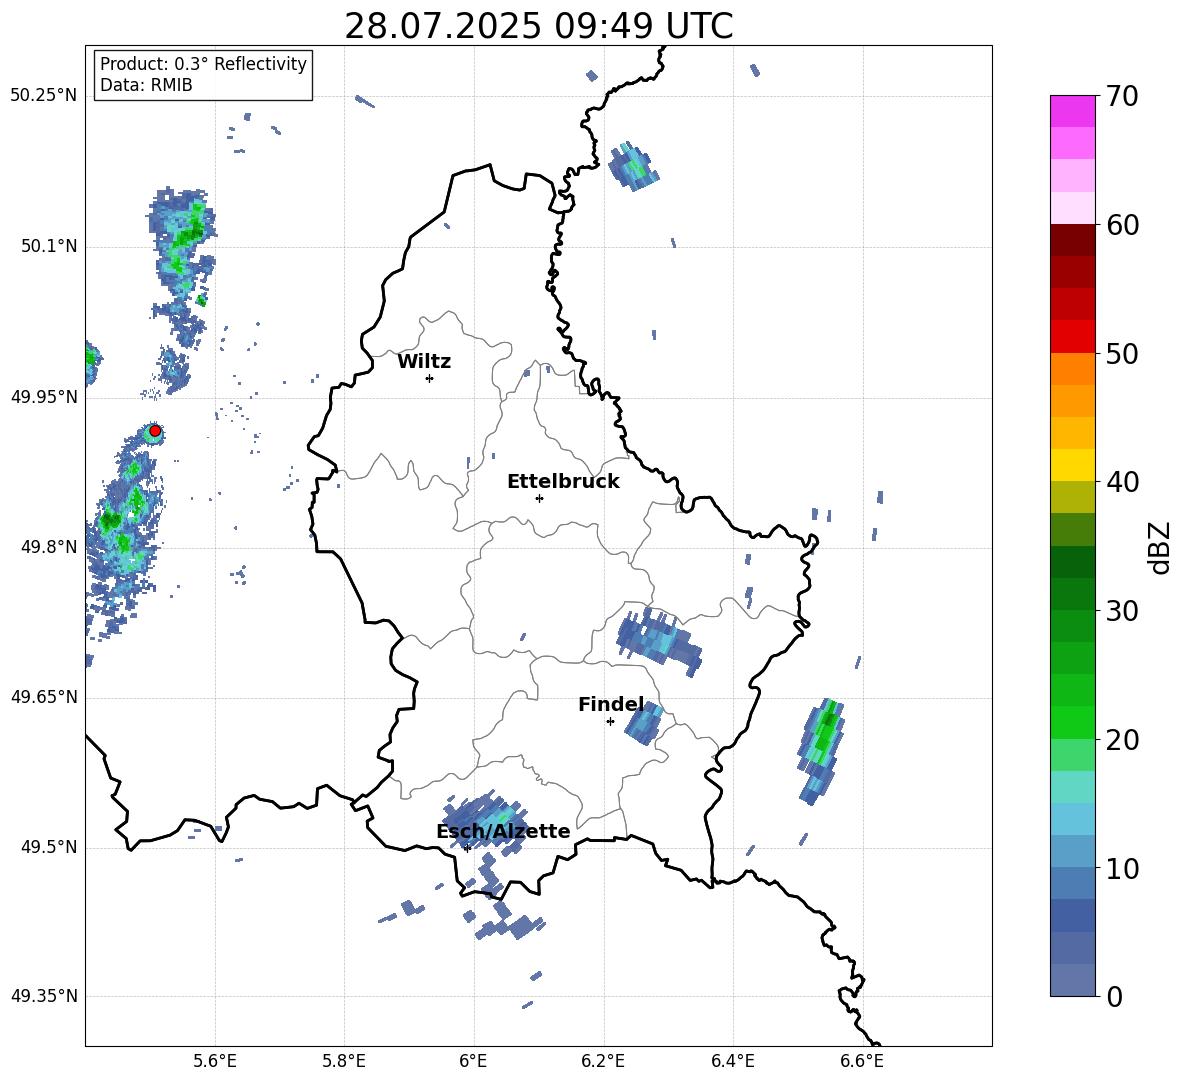Select the Esch/Alzette city label
Screen dimensions: 1184x1081
point(503,831)
